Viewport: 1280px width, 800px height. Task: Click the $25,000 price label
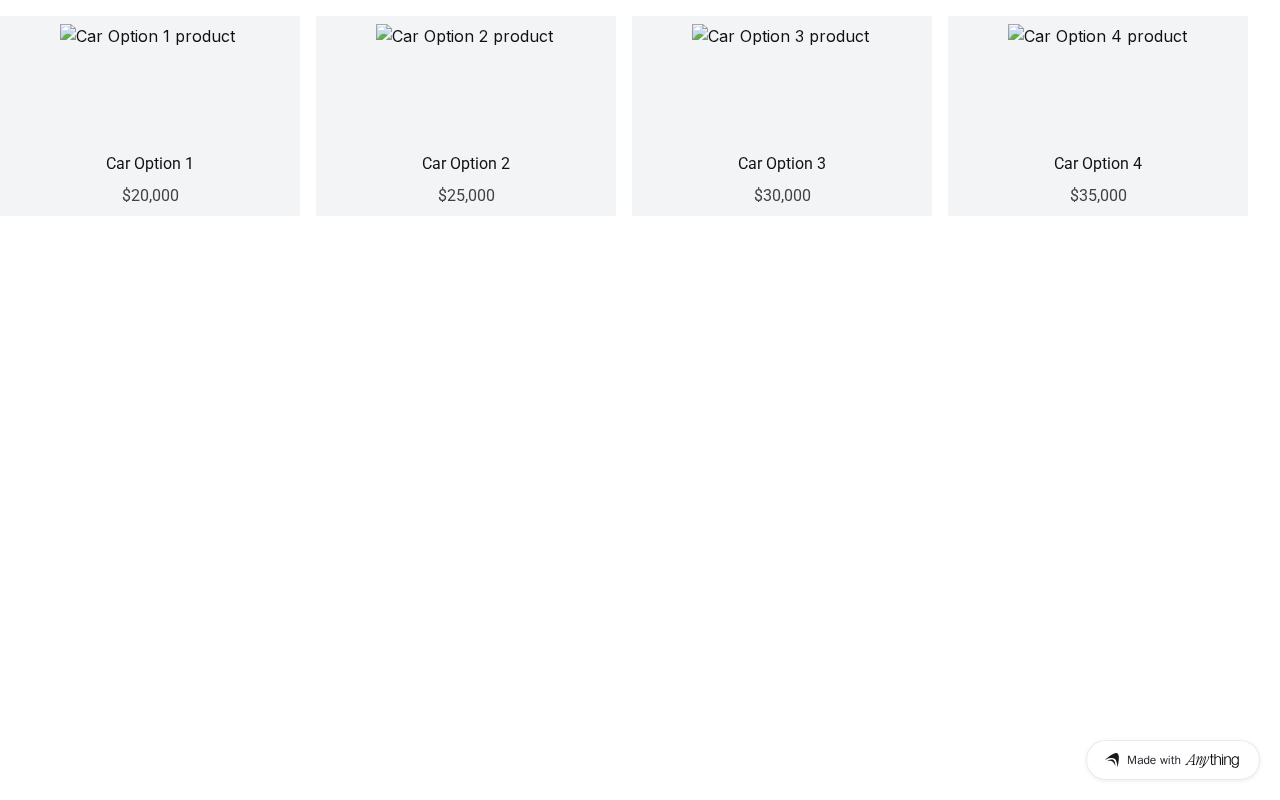coord(466,195)
